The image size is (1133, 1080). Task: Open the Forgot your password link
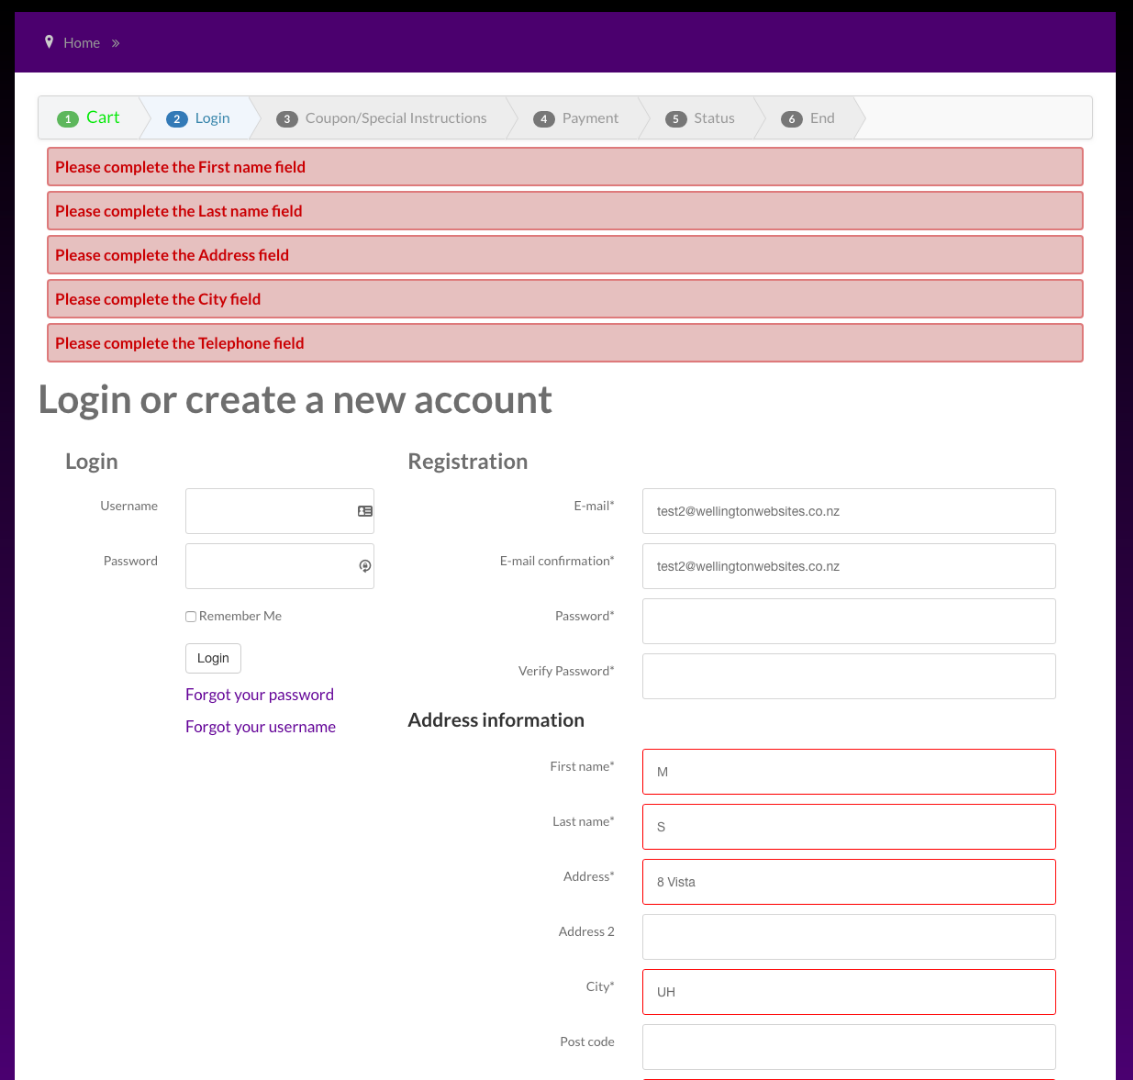pyautogui.click(x=259, y=695)
